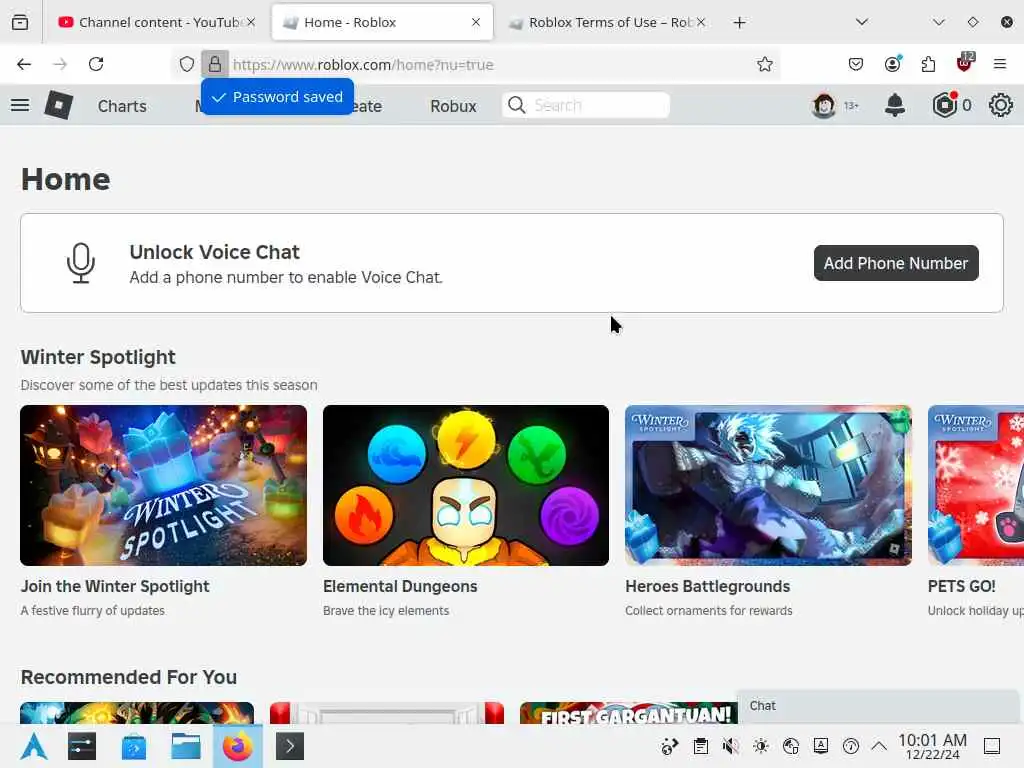Open the Firefox extensions puzzle icon

(x=928, y=64)
